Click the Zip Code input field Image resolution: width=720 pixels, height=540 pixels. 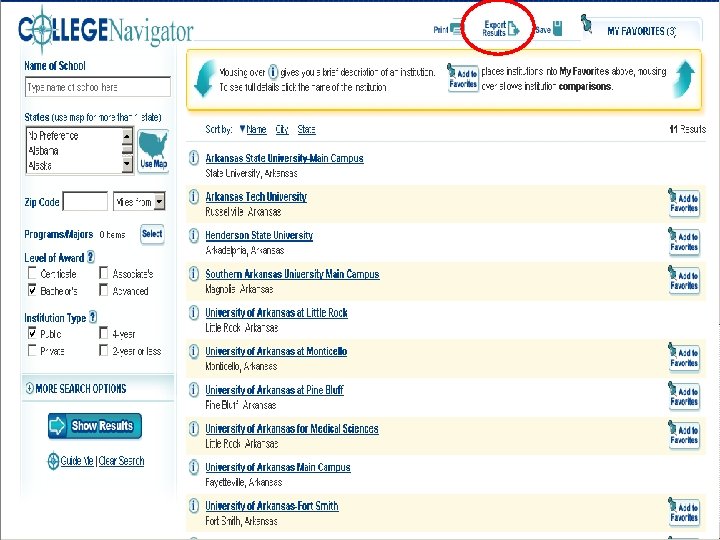point(85,201)
